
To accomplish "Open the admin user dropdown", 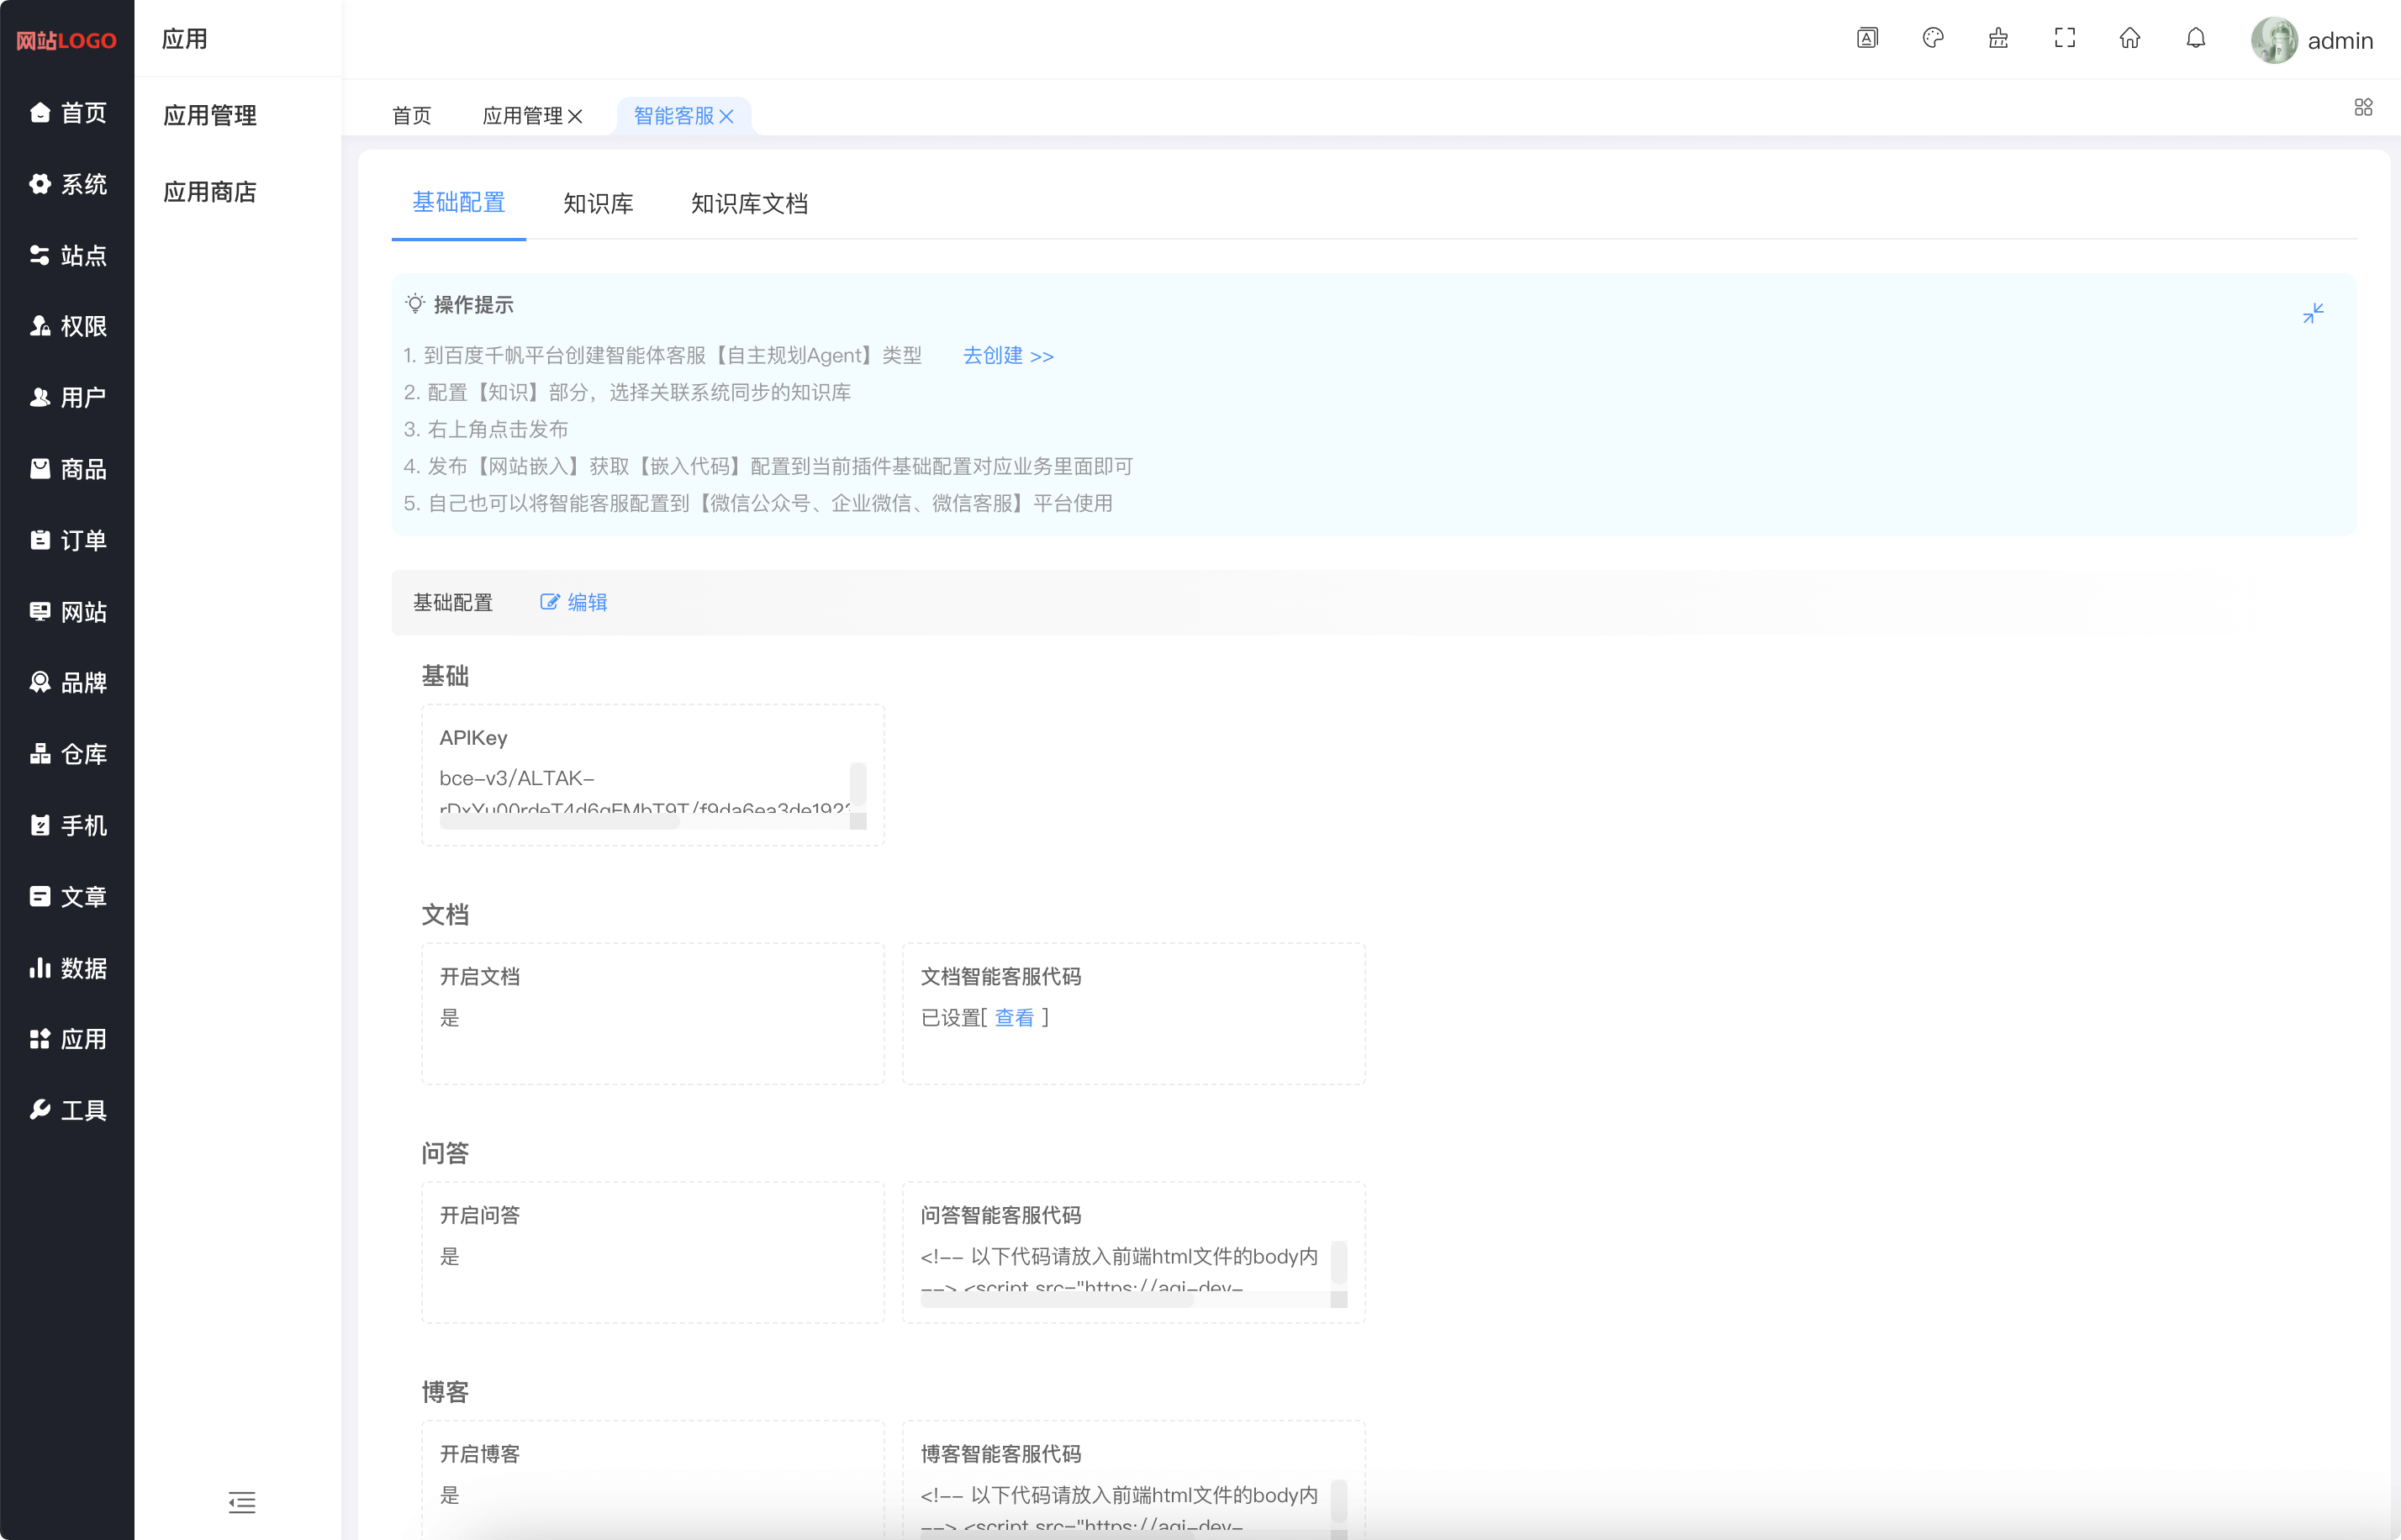I will (2312, 40).
